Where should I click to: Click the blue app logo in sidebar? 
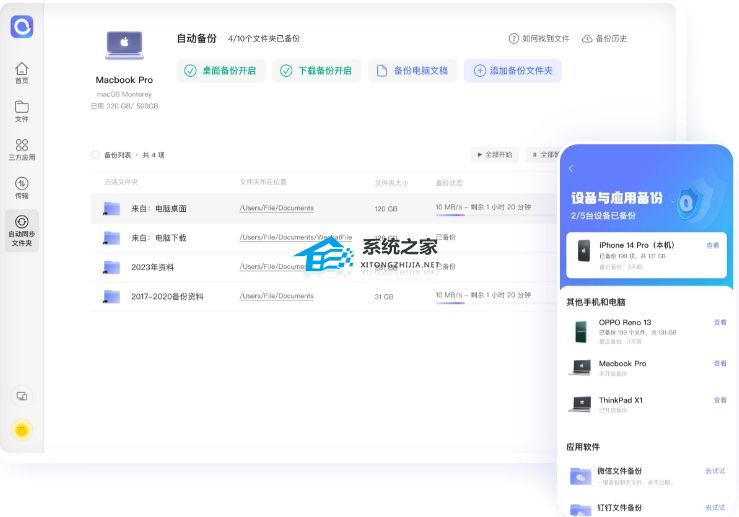tap(22, 26)
